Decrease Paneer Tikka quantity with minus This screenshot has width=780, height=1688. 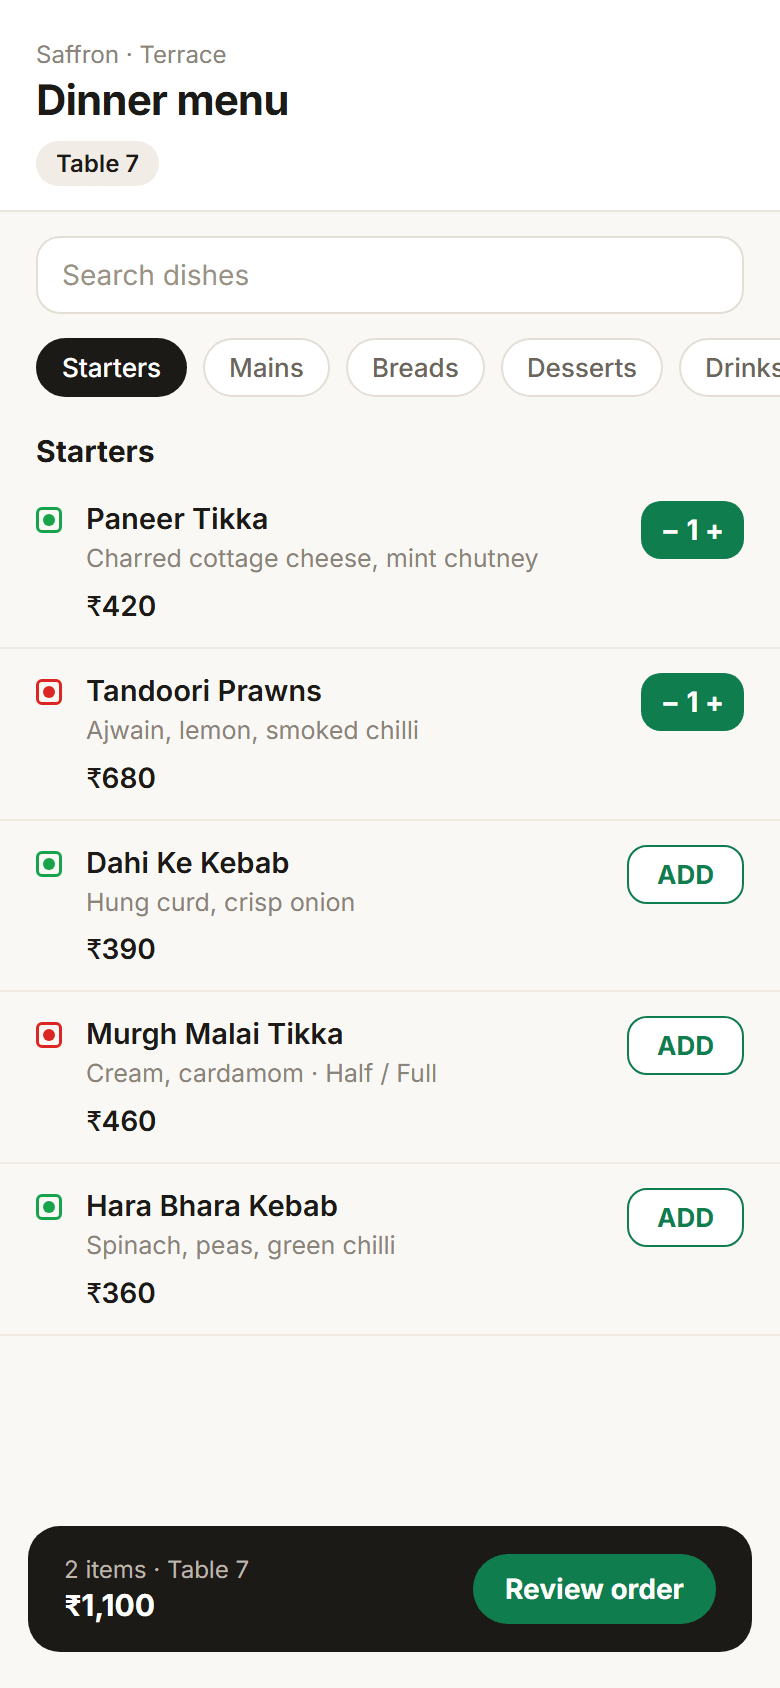click(670, 531)
